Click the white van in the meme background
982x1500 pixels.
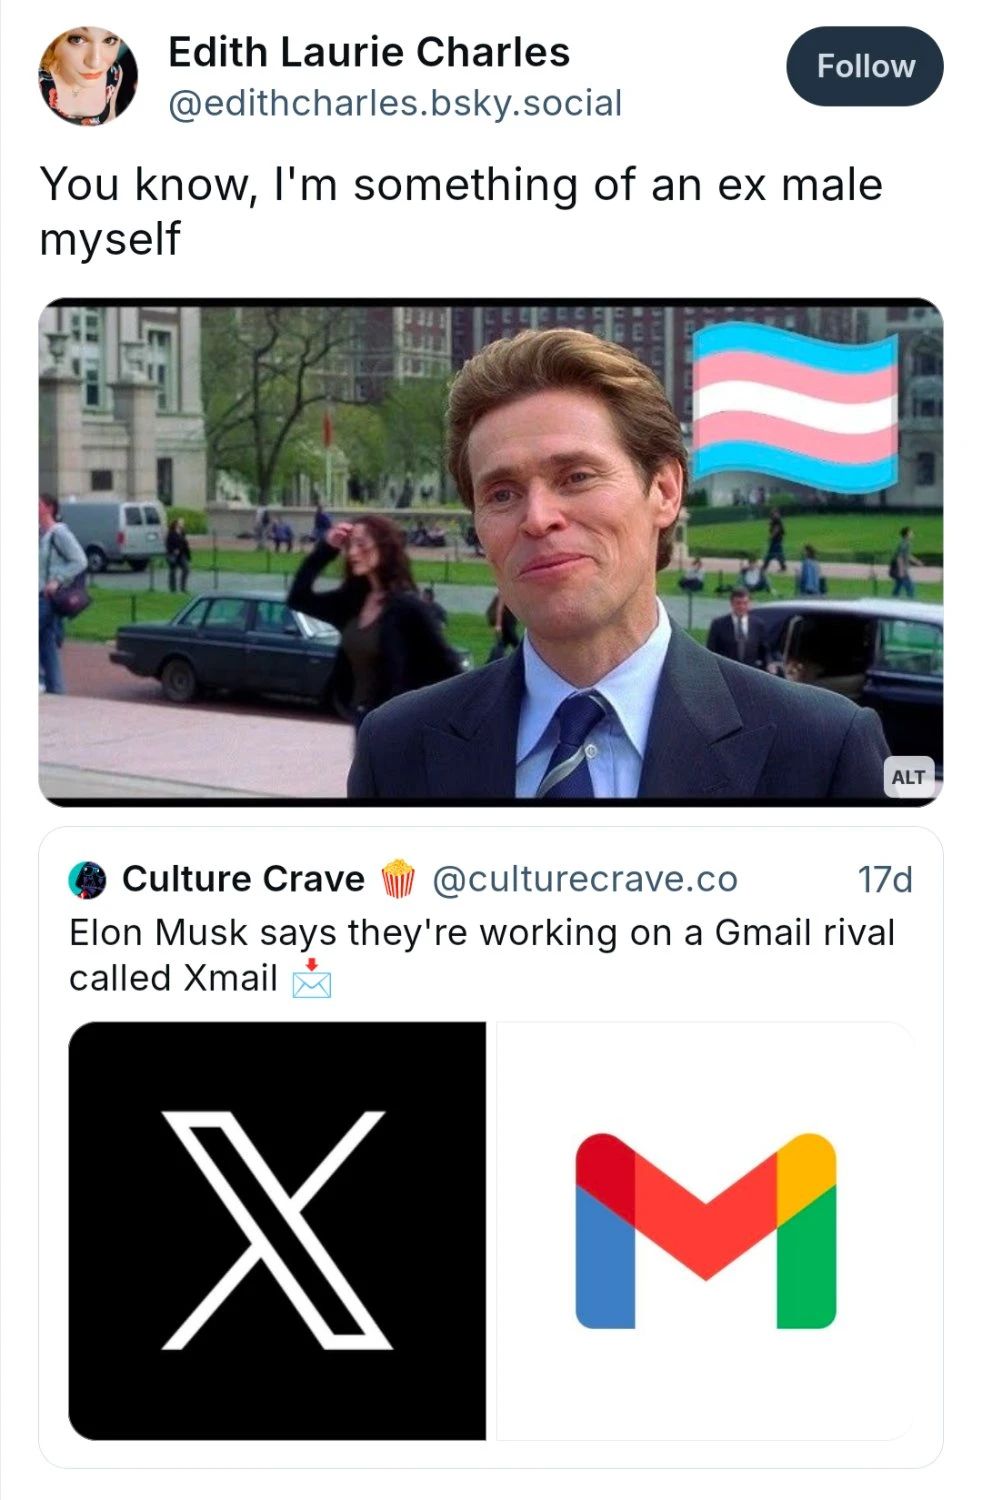pos(112,530)
